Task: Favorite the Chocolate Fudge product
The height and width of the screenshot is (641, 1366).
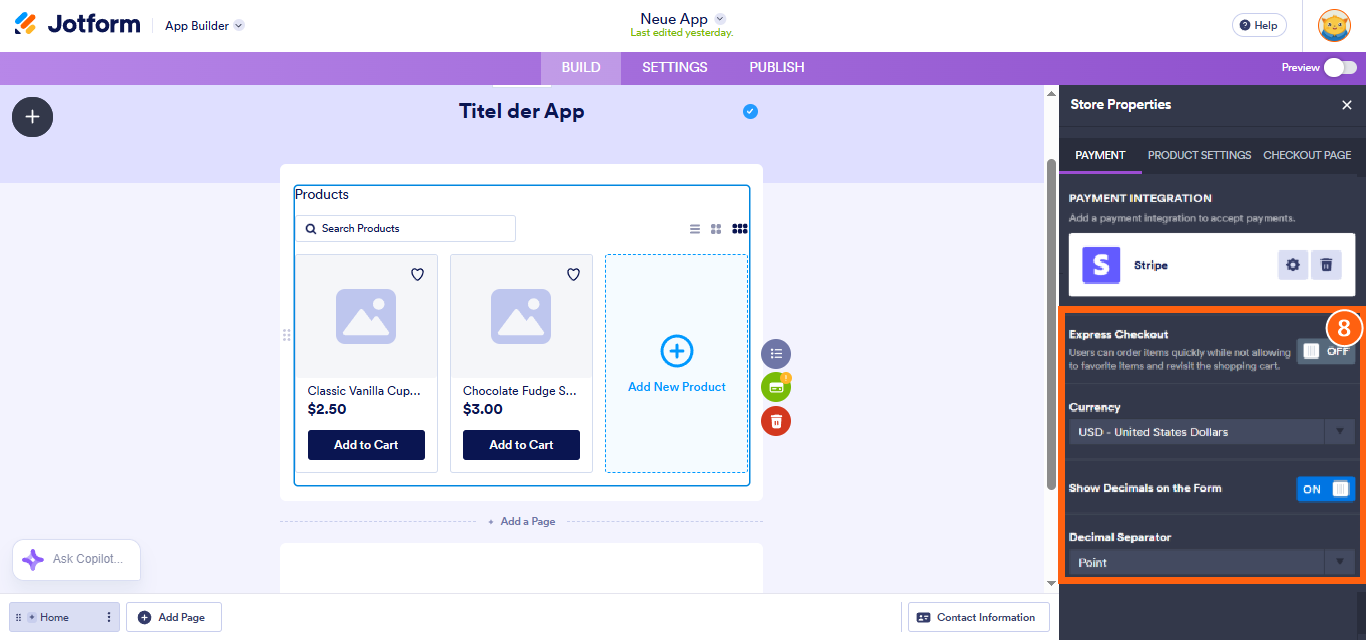Action: click(573, 275)
